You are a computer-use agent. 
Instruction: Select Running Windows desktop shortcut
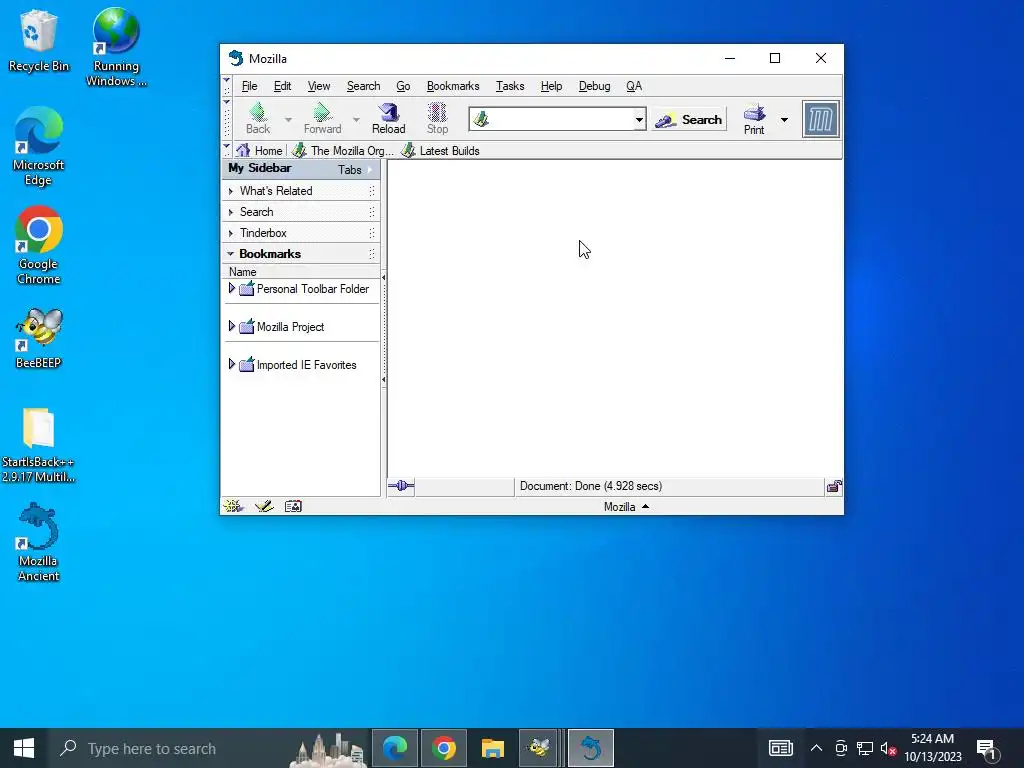pyautogui.click(x=116, y=47)
